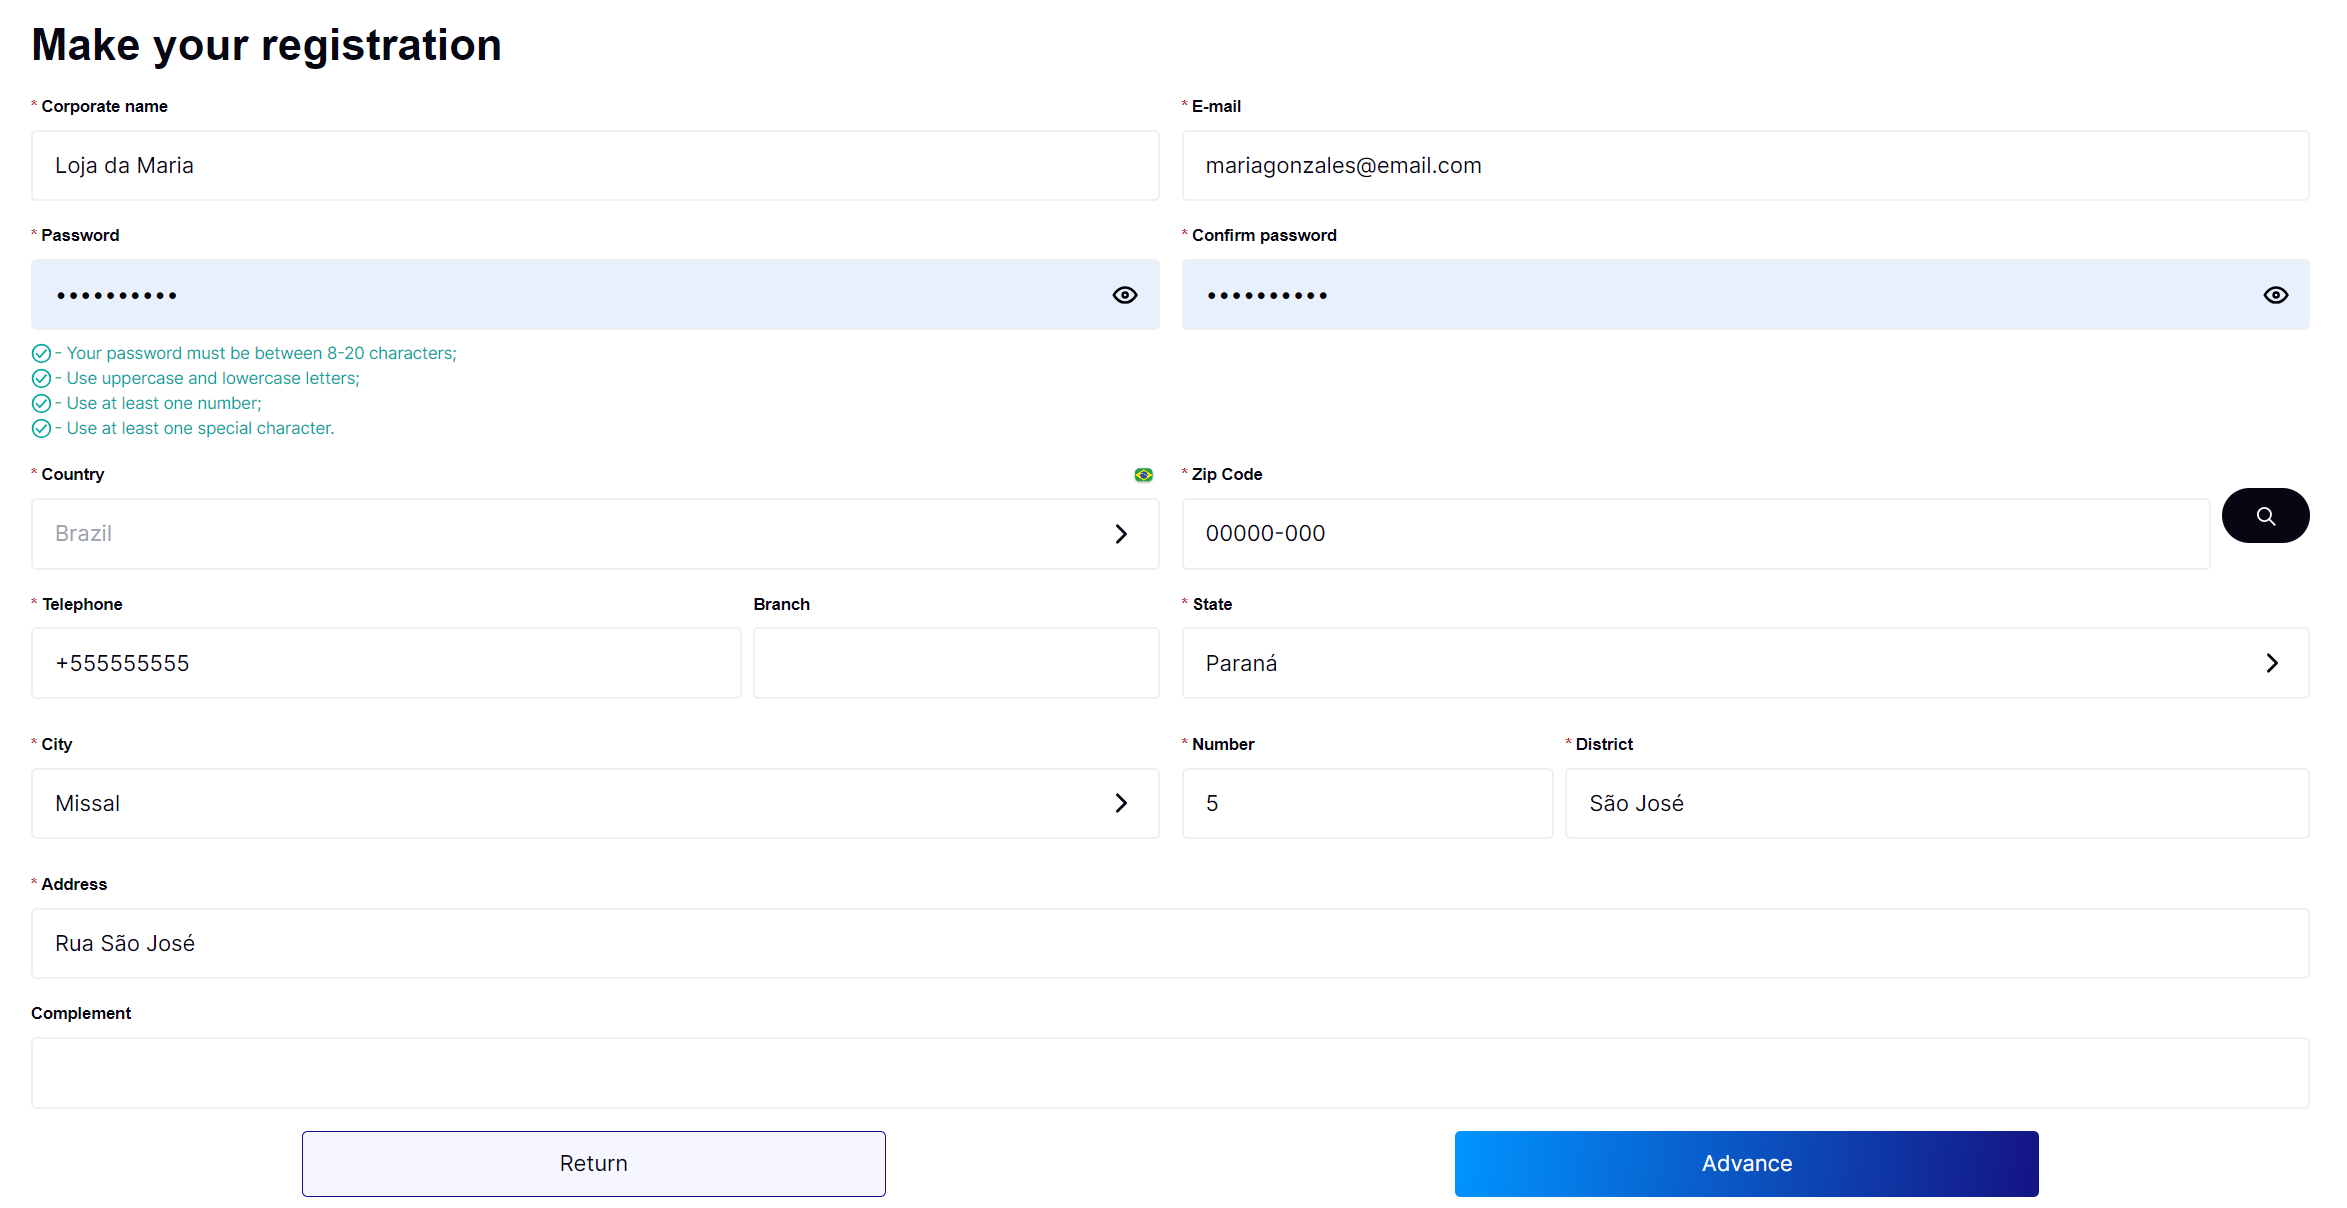Viewport: 2347px width, 1208px height.
Task: Click the Advance button
Action: click(x=1747, y=1164)
